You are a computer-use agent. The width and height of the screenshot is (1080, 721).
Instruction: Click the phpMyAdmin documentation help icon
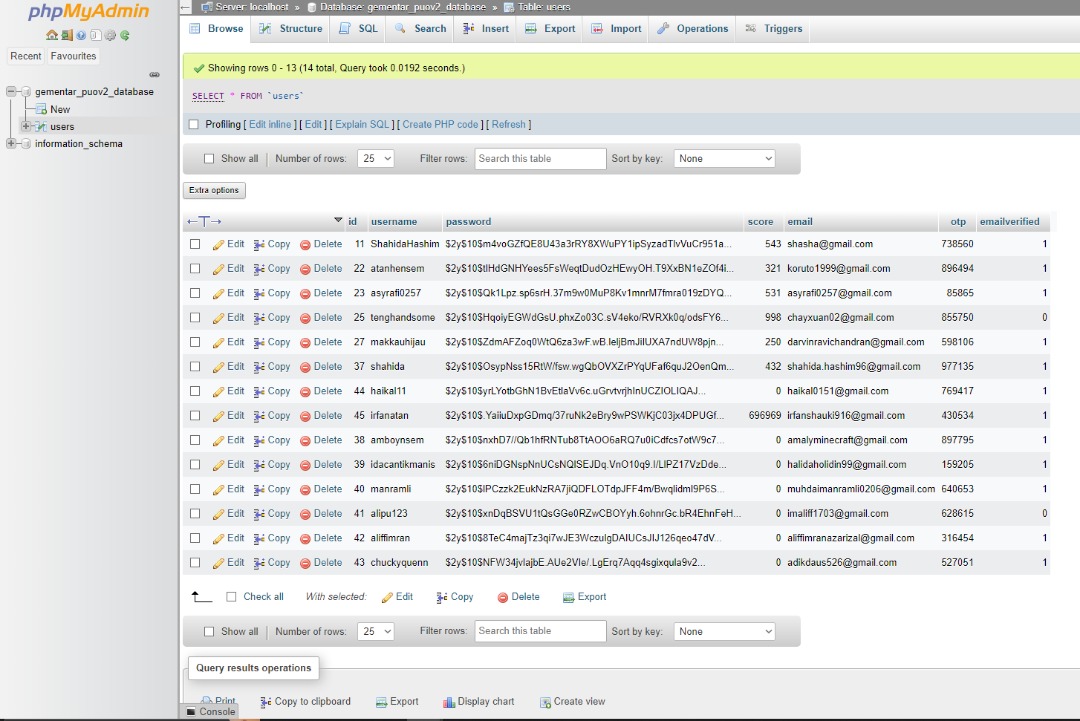pyautogui.click(x=81, y=35)
